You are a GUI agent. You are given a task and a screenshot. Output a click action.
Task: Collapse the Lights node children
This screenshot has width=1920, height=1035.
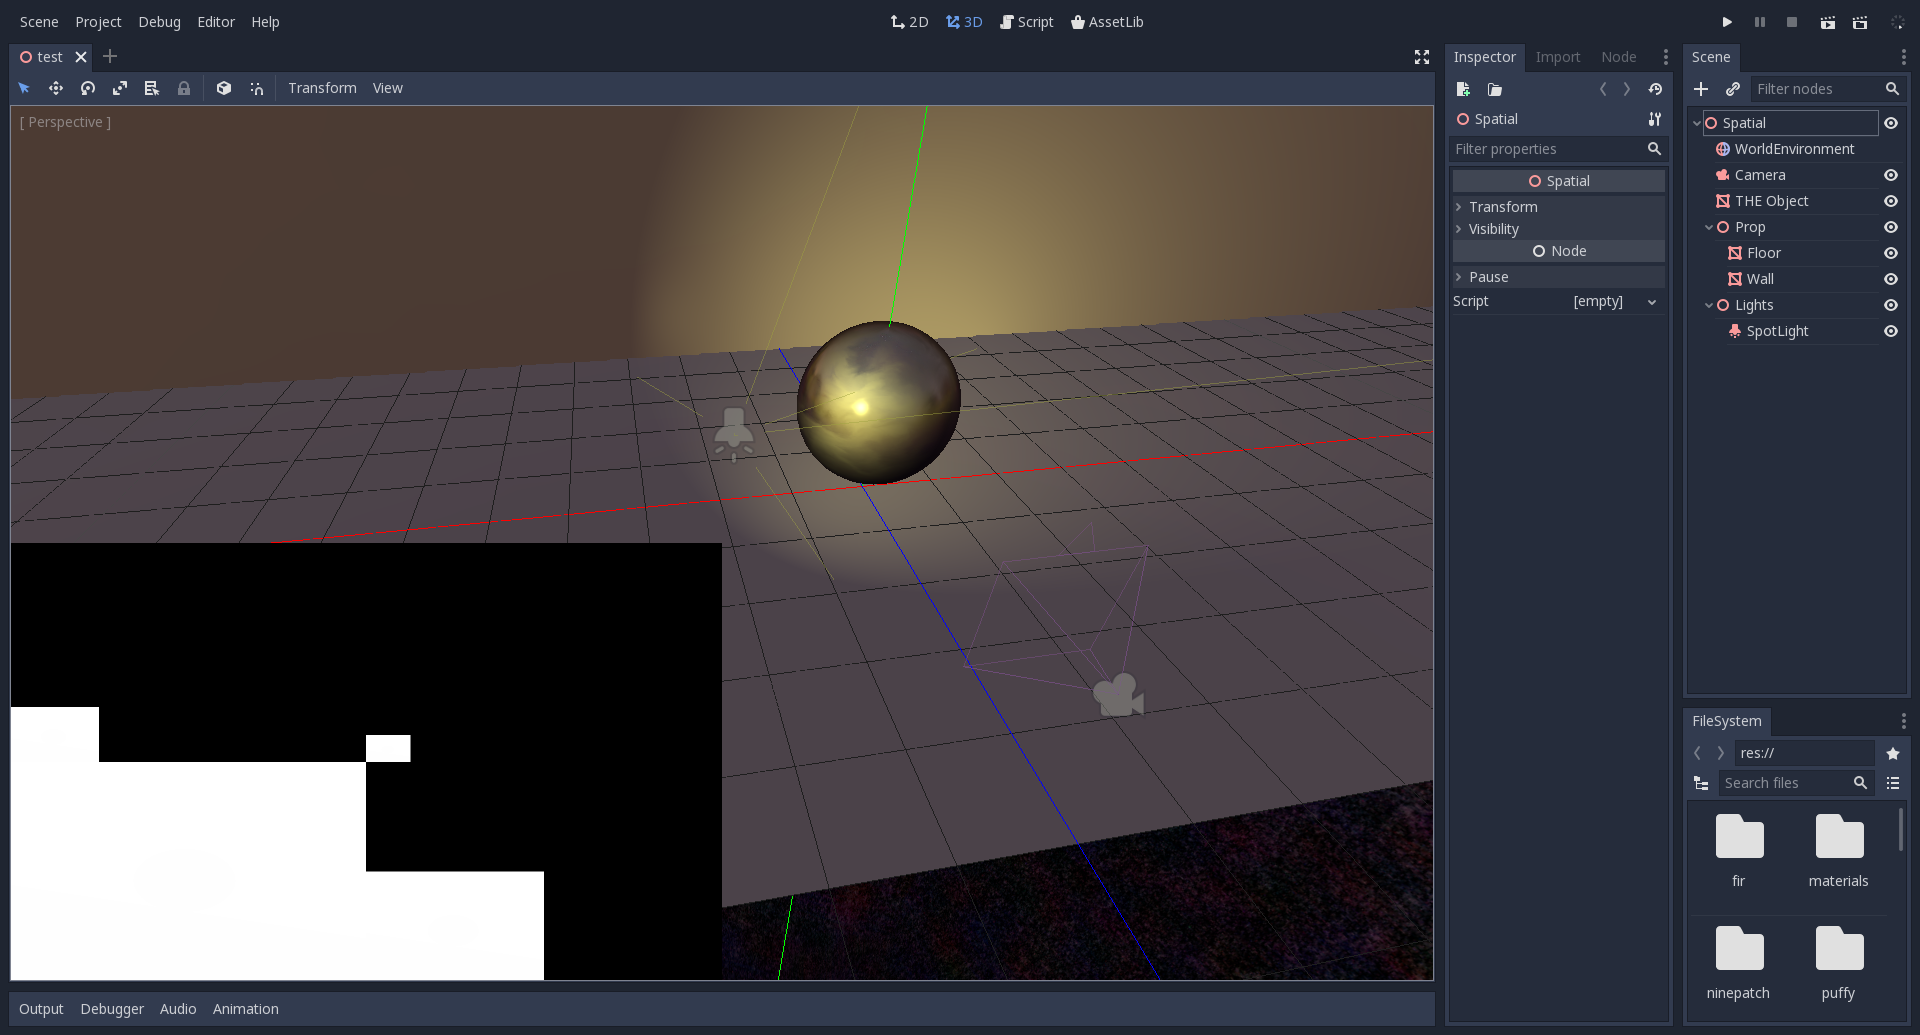(x=1709, y=305)
